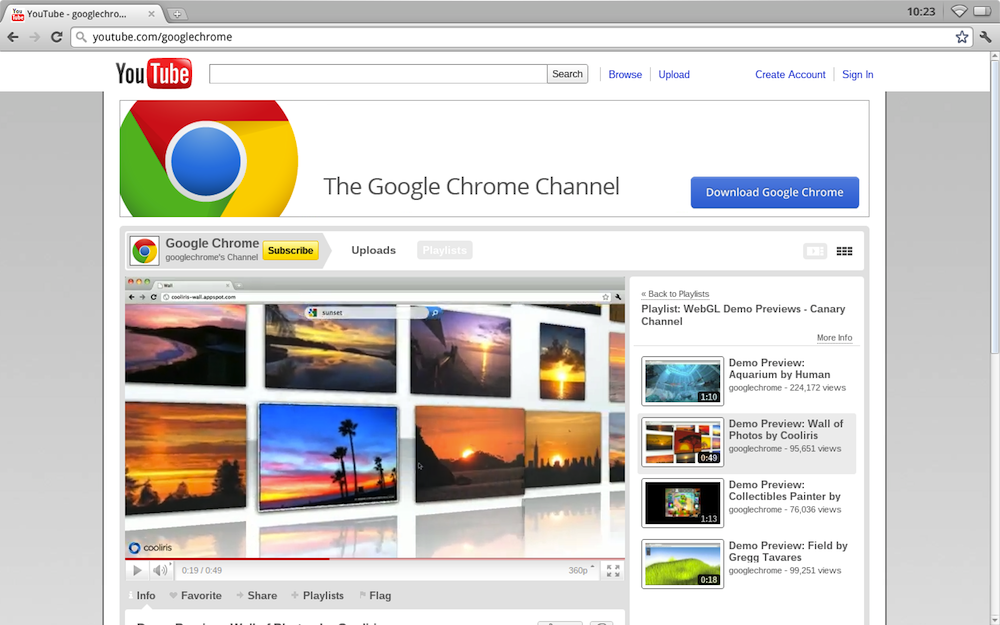Seek along the video progress bar
Viewport: 1000px width, 625px height.
(x=400, y=559)
